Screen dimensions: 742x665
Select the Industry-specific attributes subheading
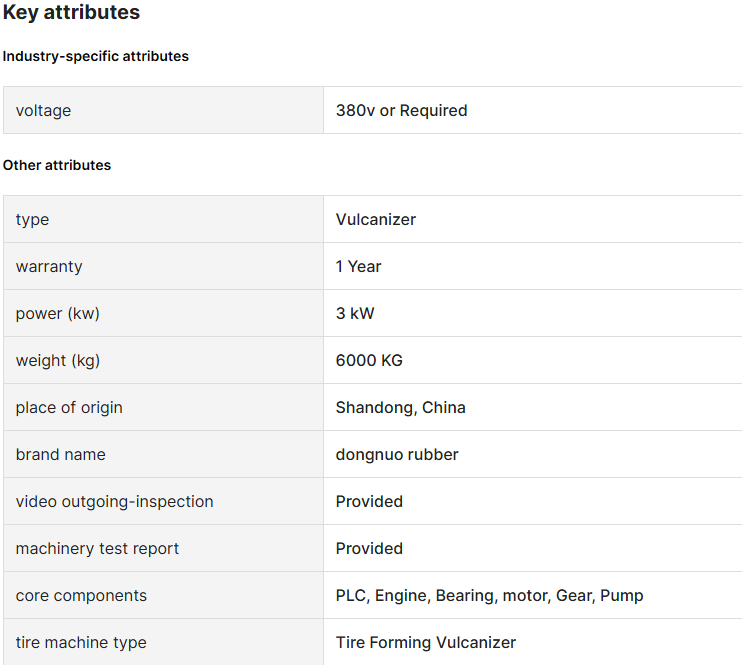tap(96, 56)
